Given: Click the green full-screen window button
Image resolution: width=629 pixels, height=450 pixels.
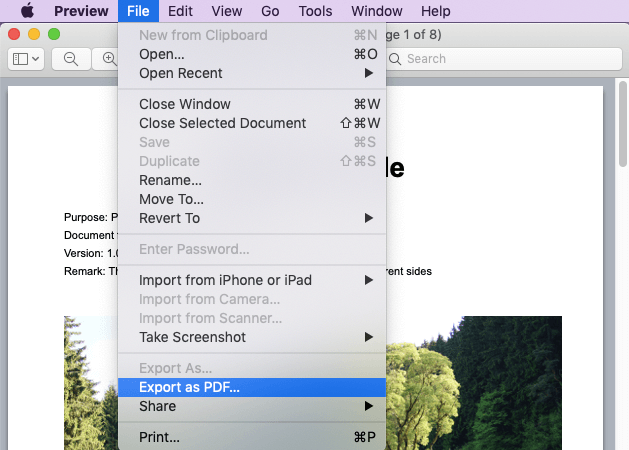Looking at the screenshot, I should pos(54,34).
